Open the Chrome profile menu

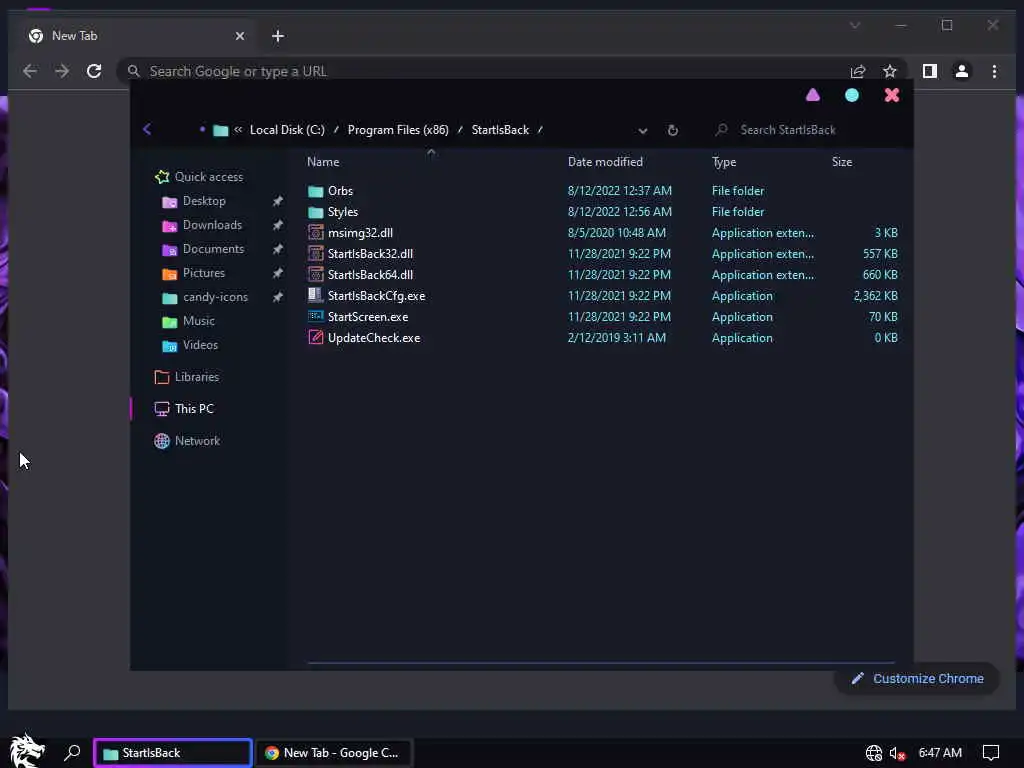[961, 71]
